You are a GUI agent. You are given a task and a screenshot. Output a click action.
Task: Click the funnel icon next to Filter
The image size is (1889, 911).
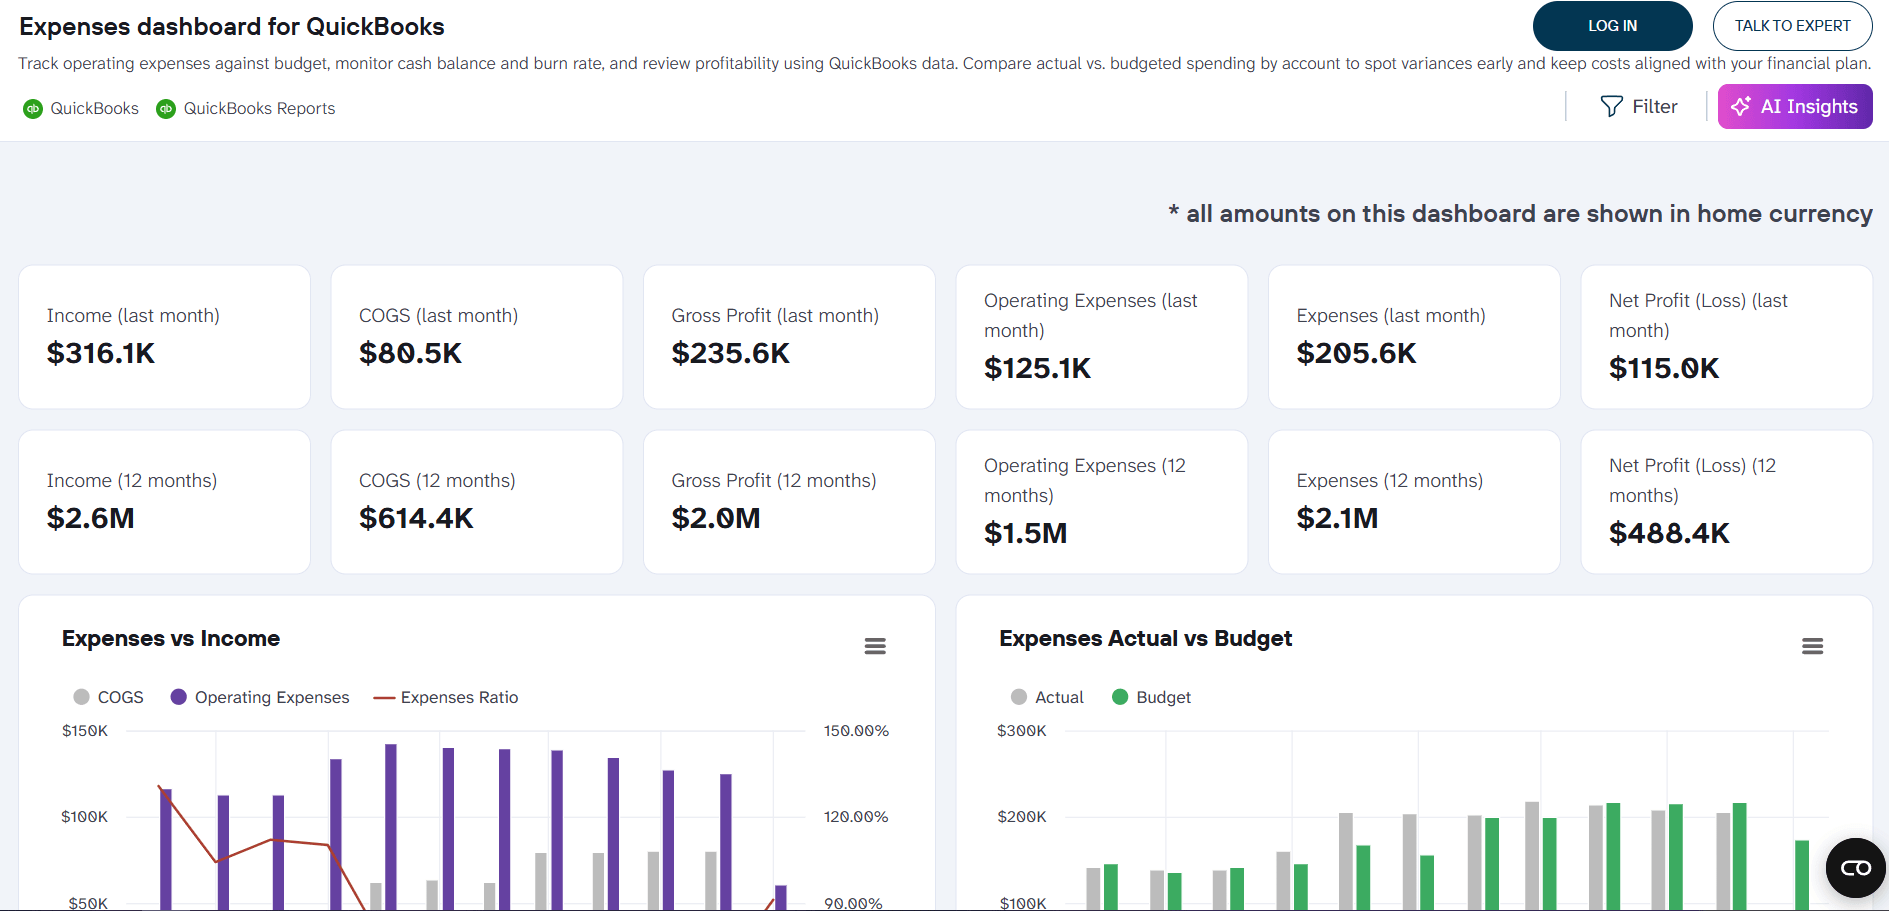pyautogui.click(x=1611, y=106)
